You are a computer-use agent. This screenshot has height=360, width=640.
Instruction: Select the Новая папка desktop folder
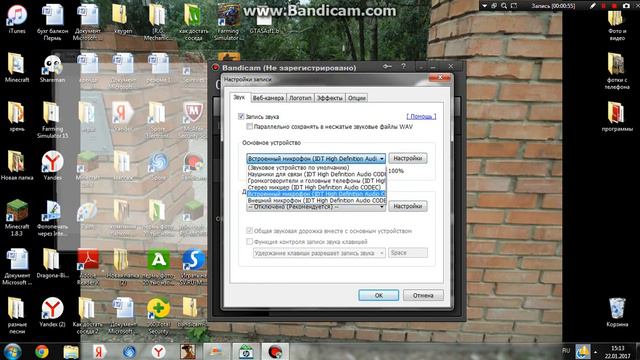[x=17, y=165]
